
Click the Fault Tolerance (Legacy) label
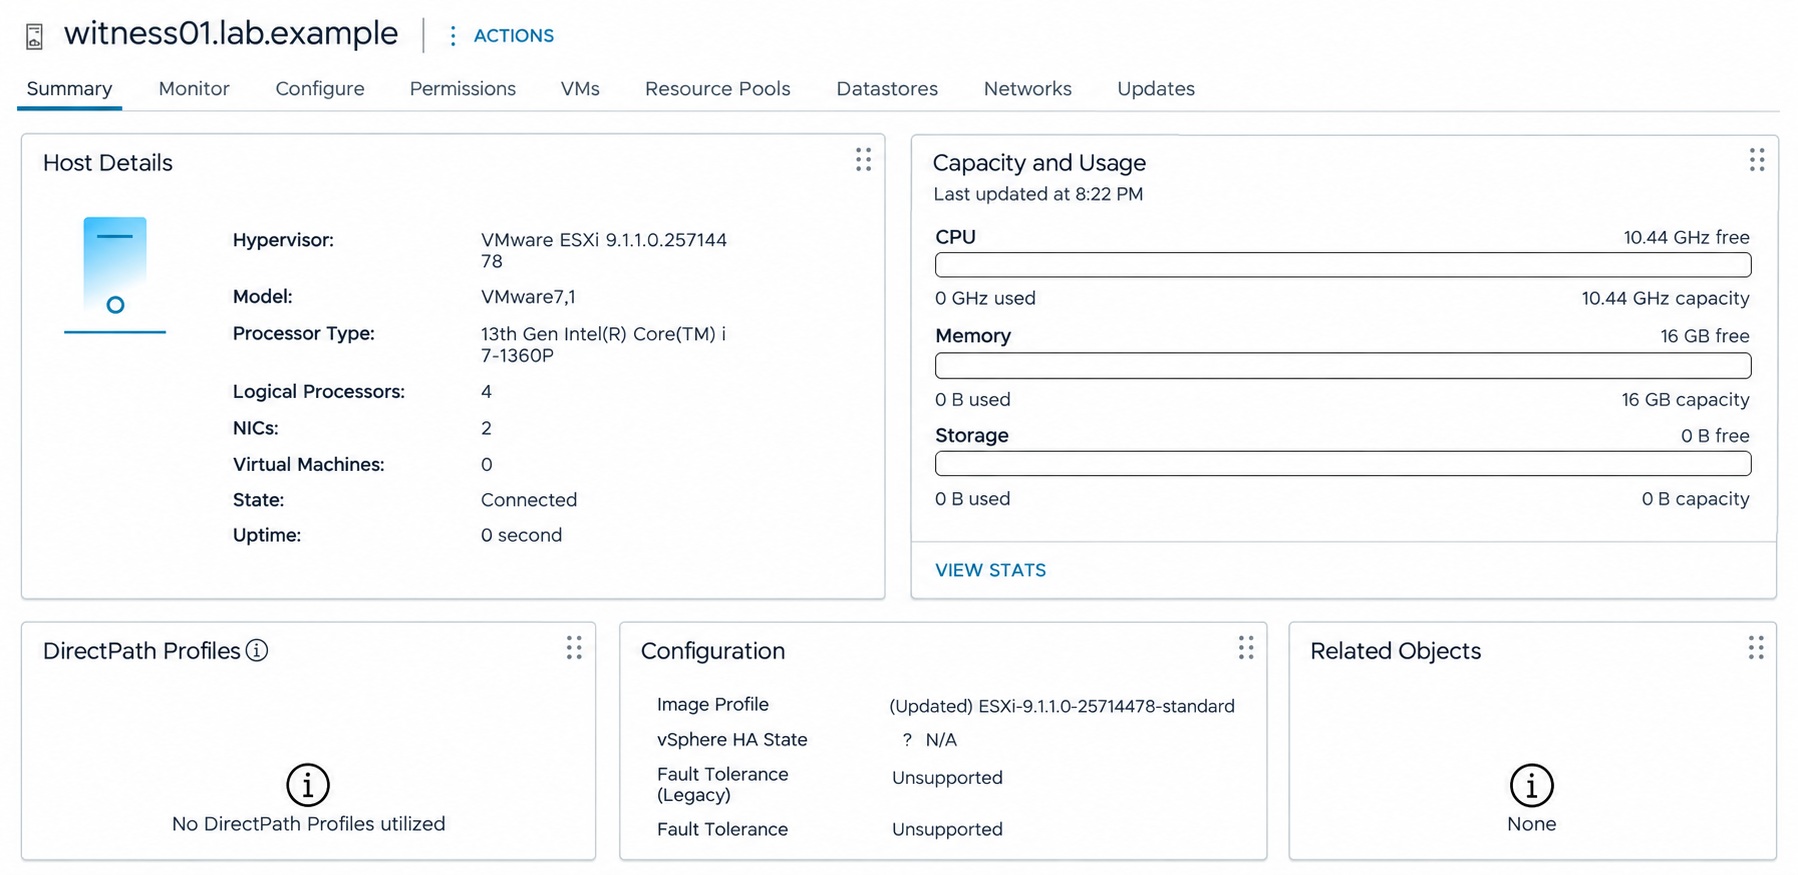point(723,785)
